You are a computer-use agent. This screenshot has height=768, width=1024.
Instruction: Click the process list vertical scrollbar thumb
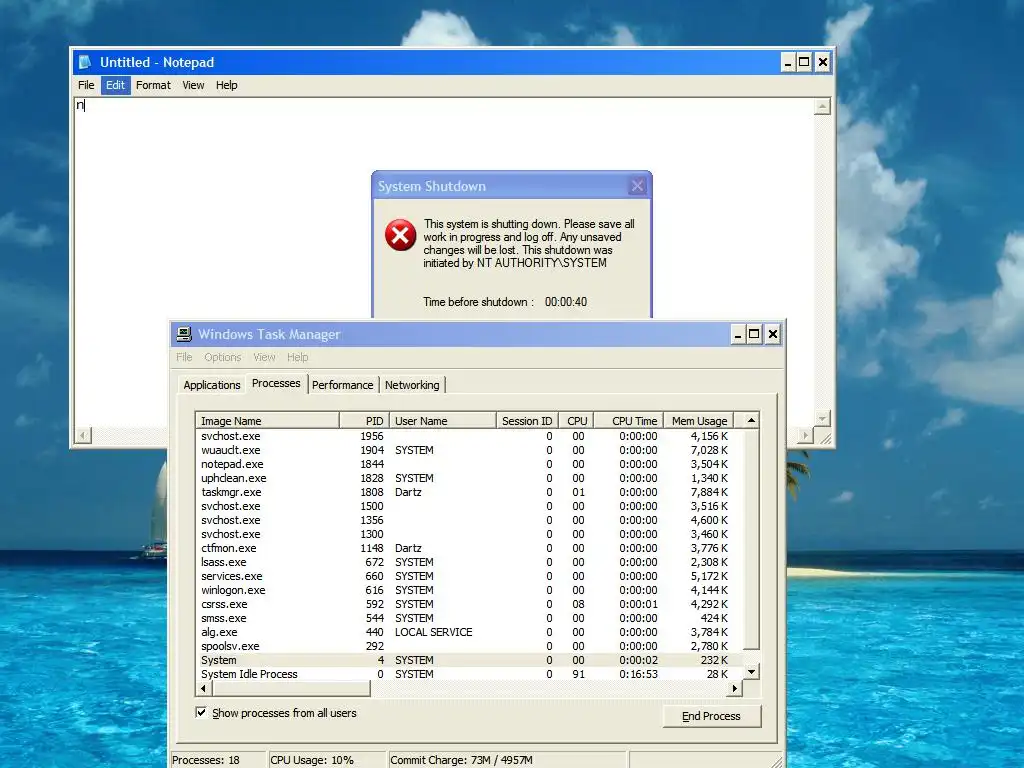[x=751, y=539]
